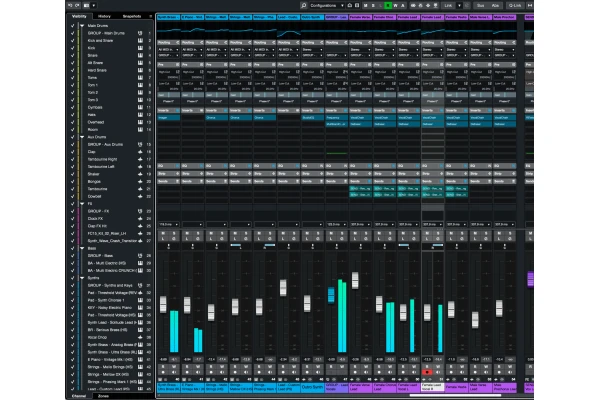Uncheck visibility for the Snare channel
The image size is (600, 400).
click(73, 55)
